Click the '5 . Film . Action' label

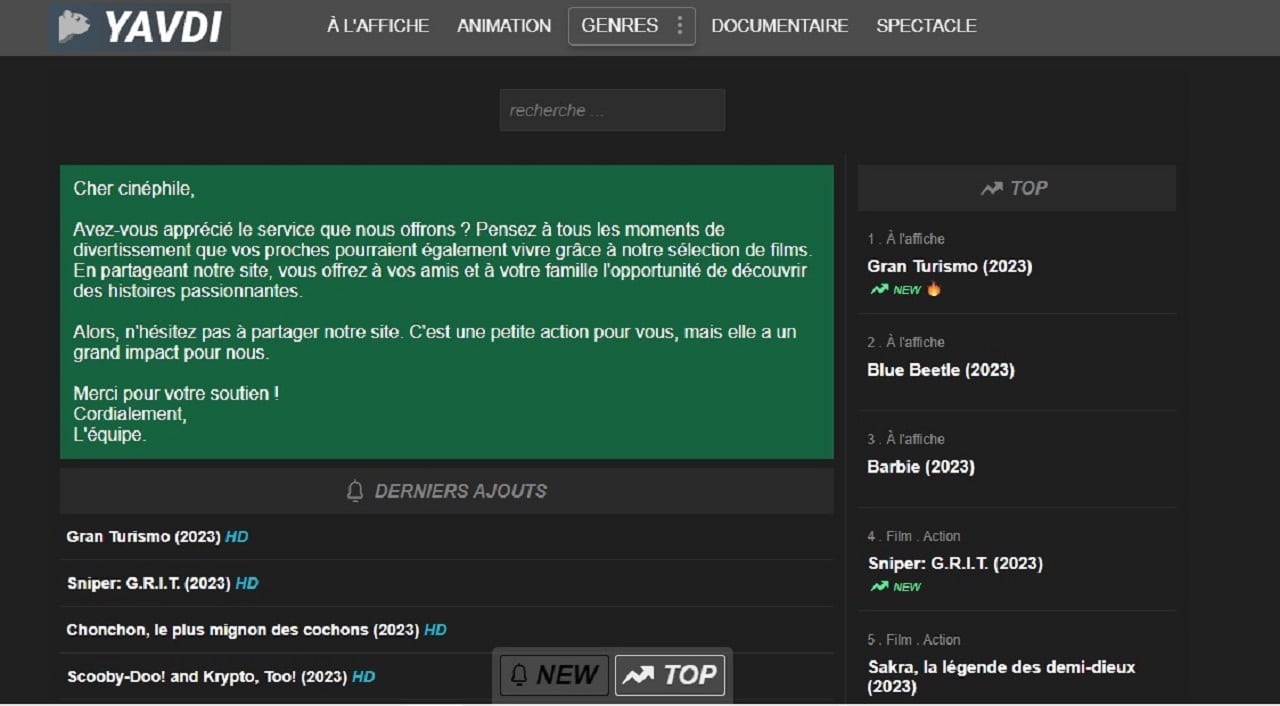pos(914,640)
